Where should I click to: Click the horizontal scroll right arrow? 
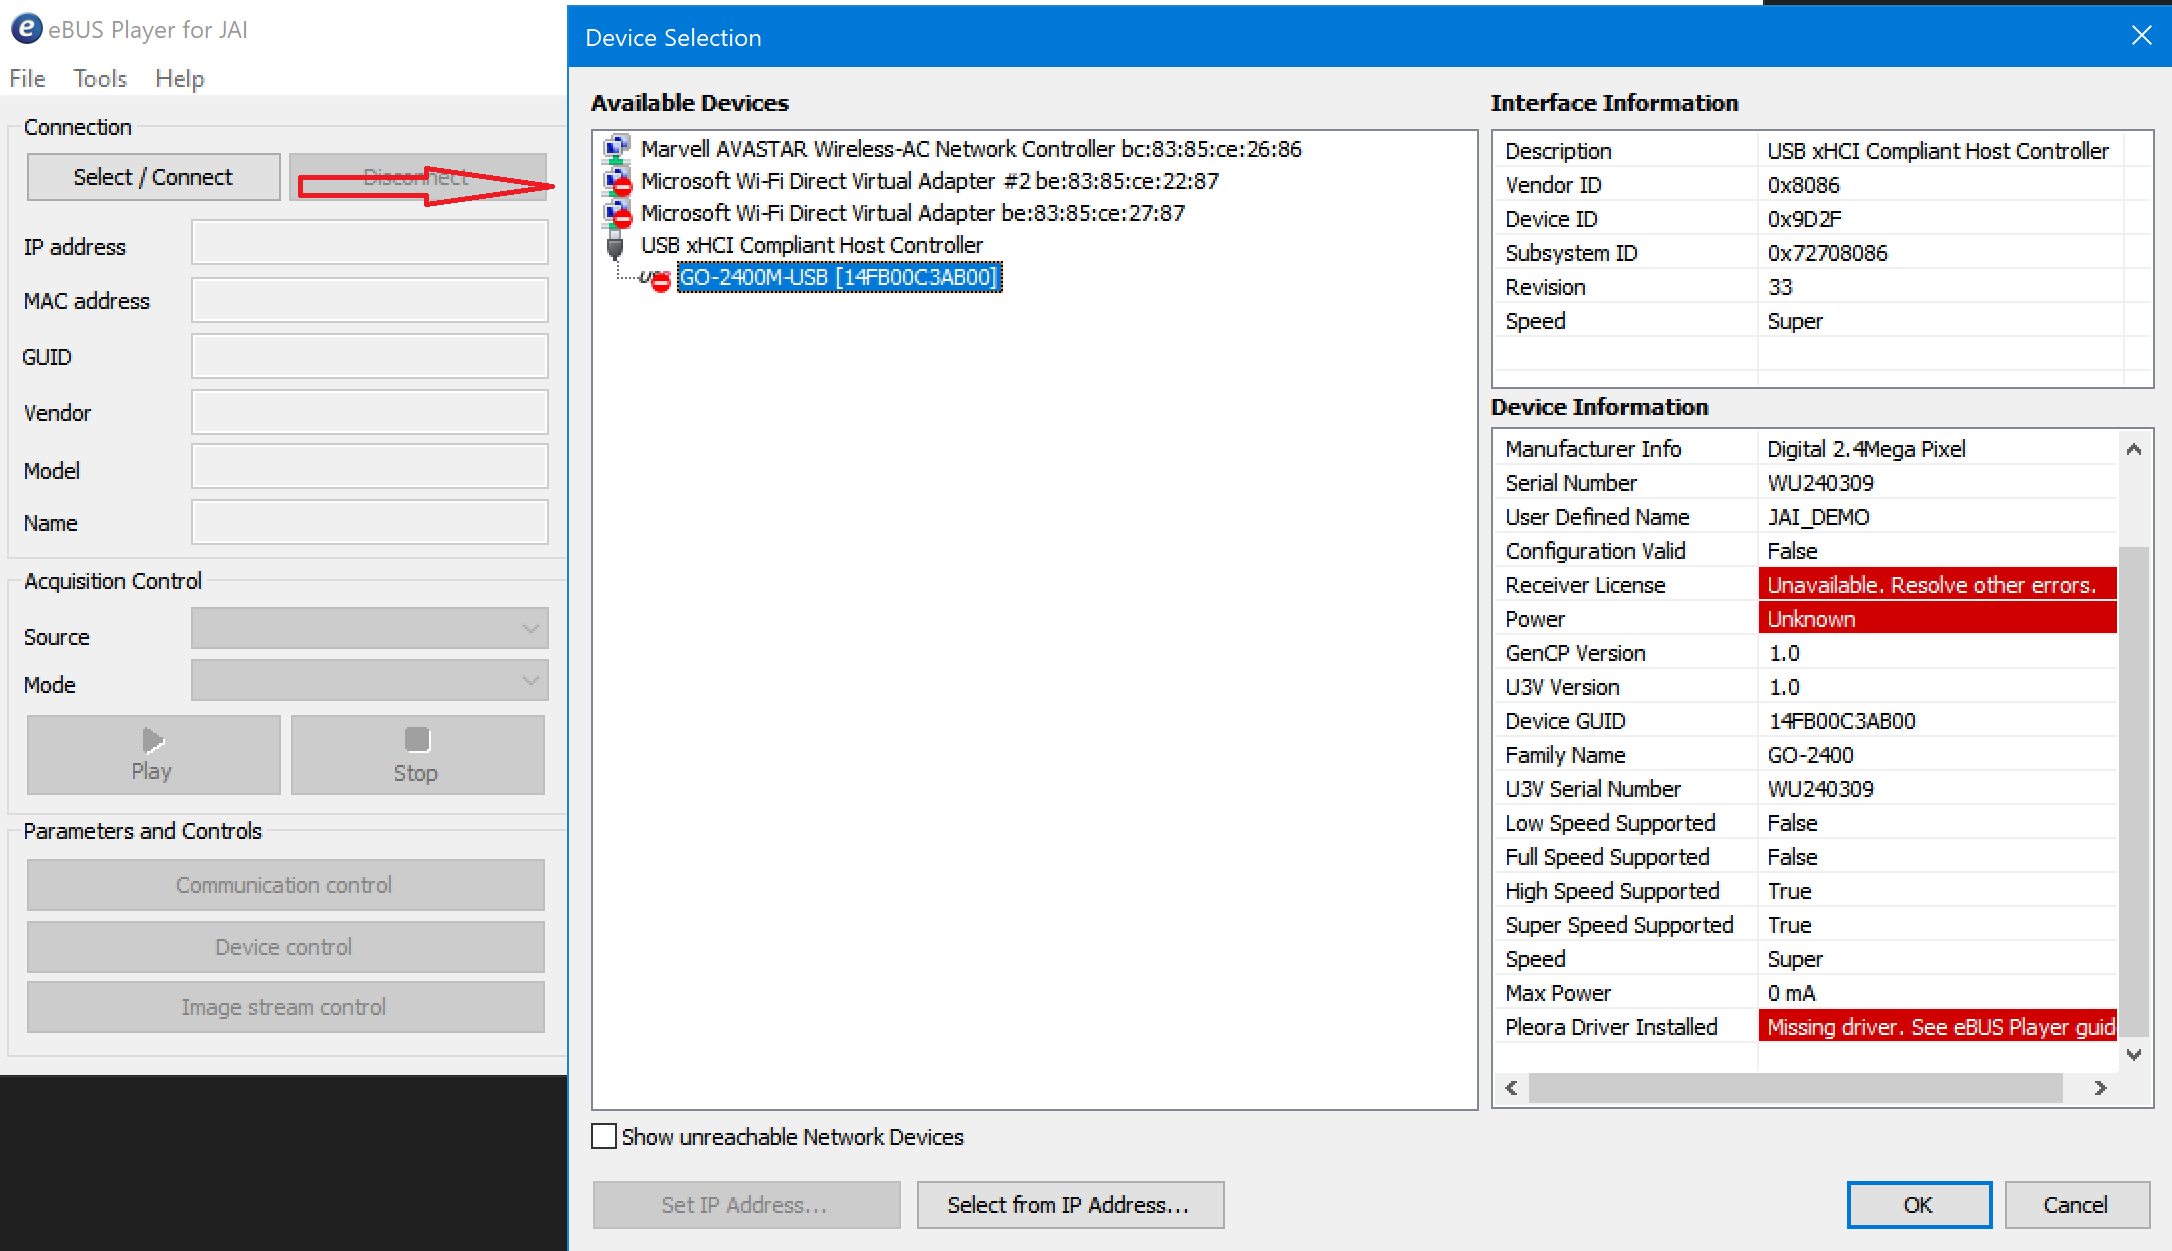tap(2100, 1088)
